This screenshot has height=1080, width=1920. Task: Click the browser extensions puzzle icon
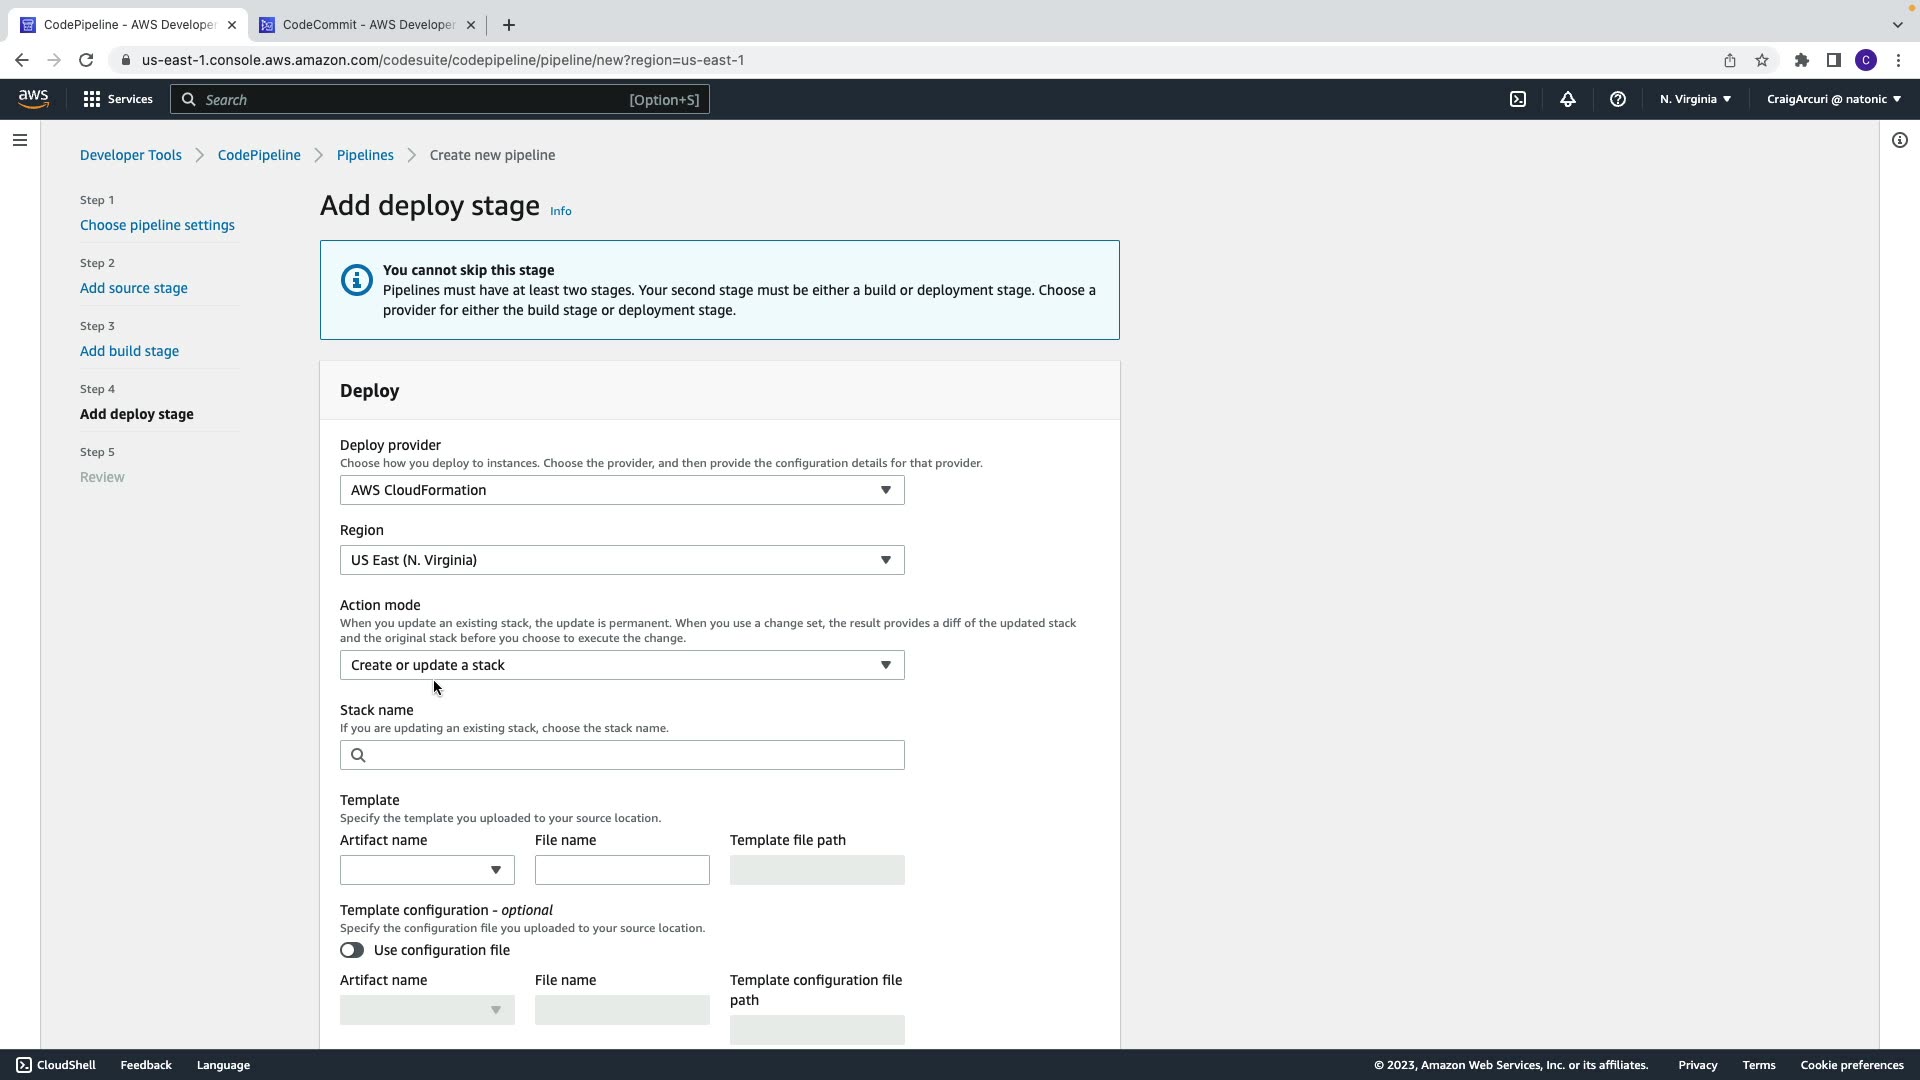click(1801, 60)
